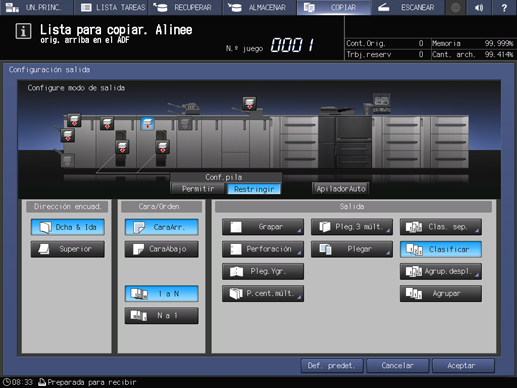Select greyed tray icon at finisher's lowest left tray

pyautogui.click(x=68, y=161)
